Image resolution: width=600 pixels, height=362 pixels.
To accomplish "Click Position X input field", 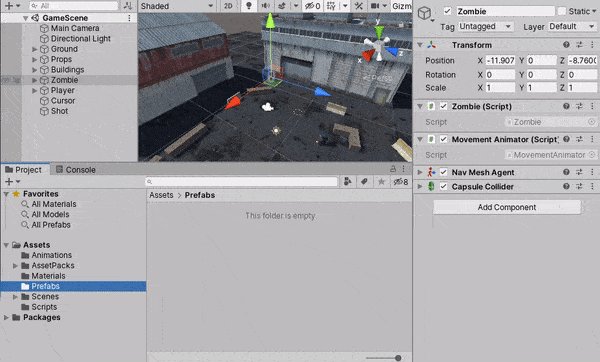I will [501, 60].
